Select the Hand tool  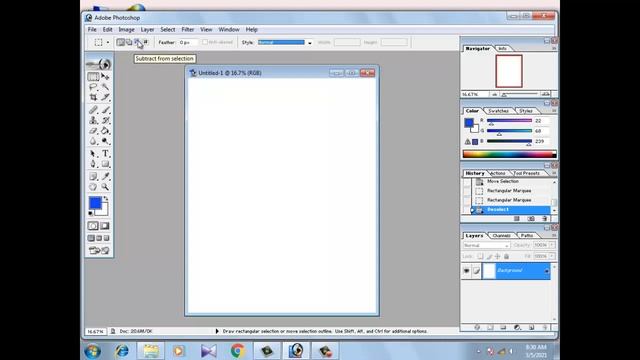click(x=93, y=187)
